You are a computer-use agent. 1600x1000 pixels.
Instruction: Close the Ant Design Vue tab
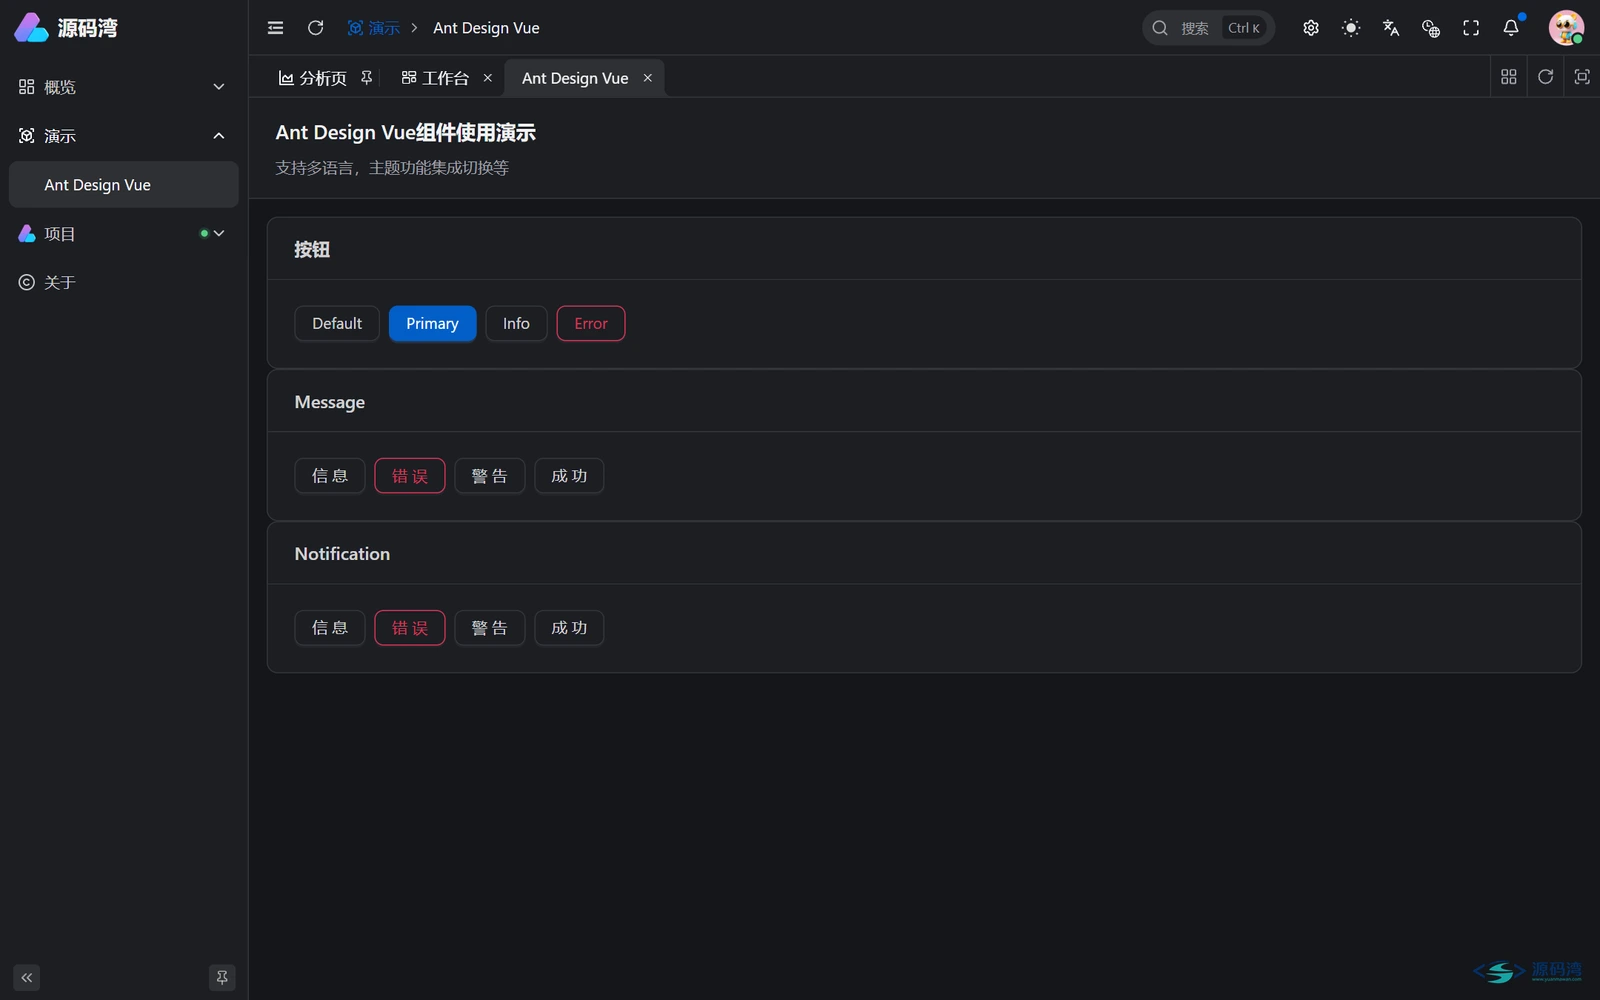click(648, 78)
